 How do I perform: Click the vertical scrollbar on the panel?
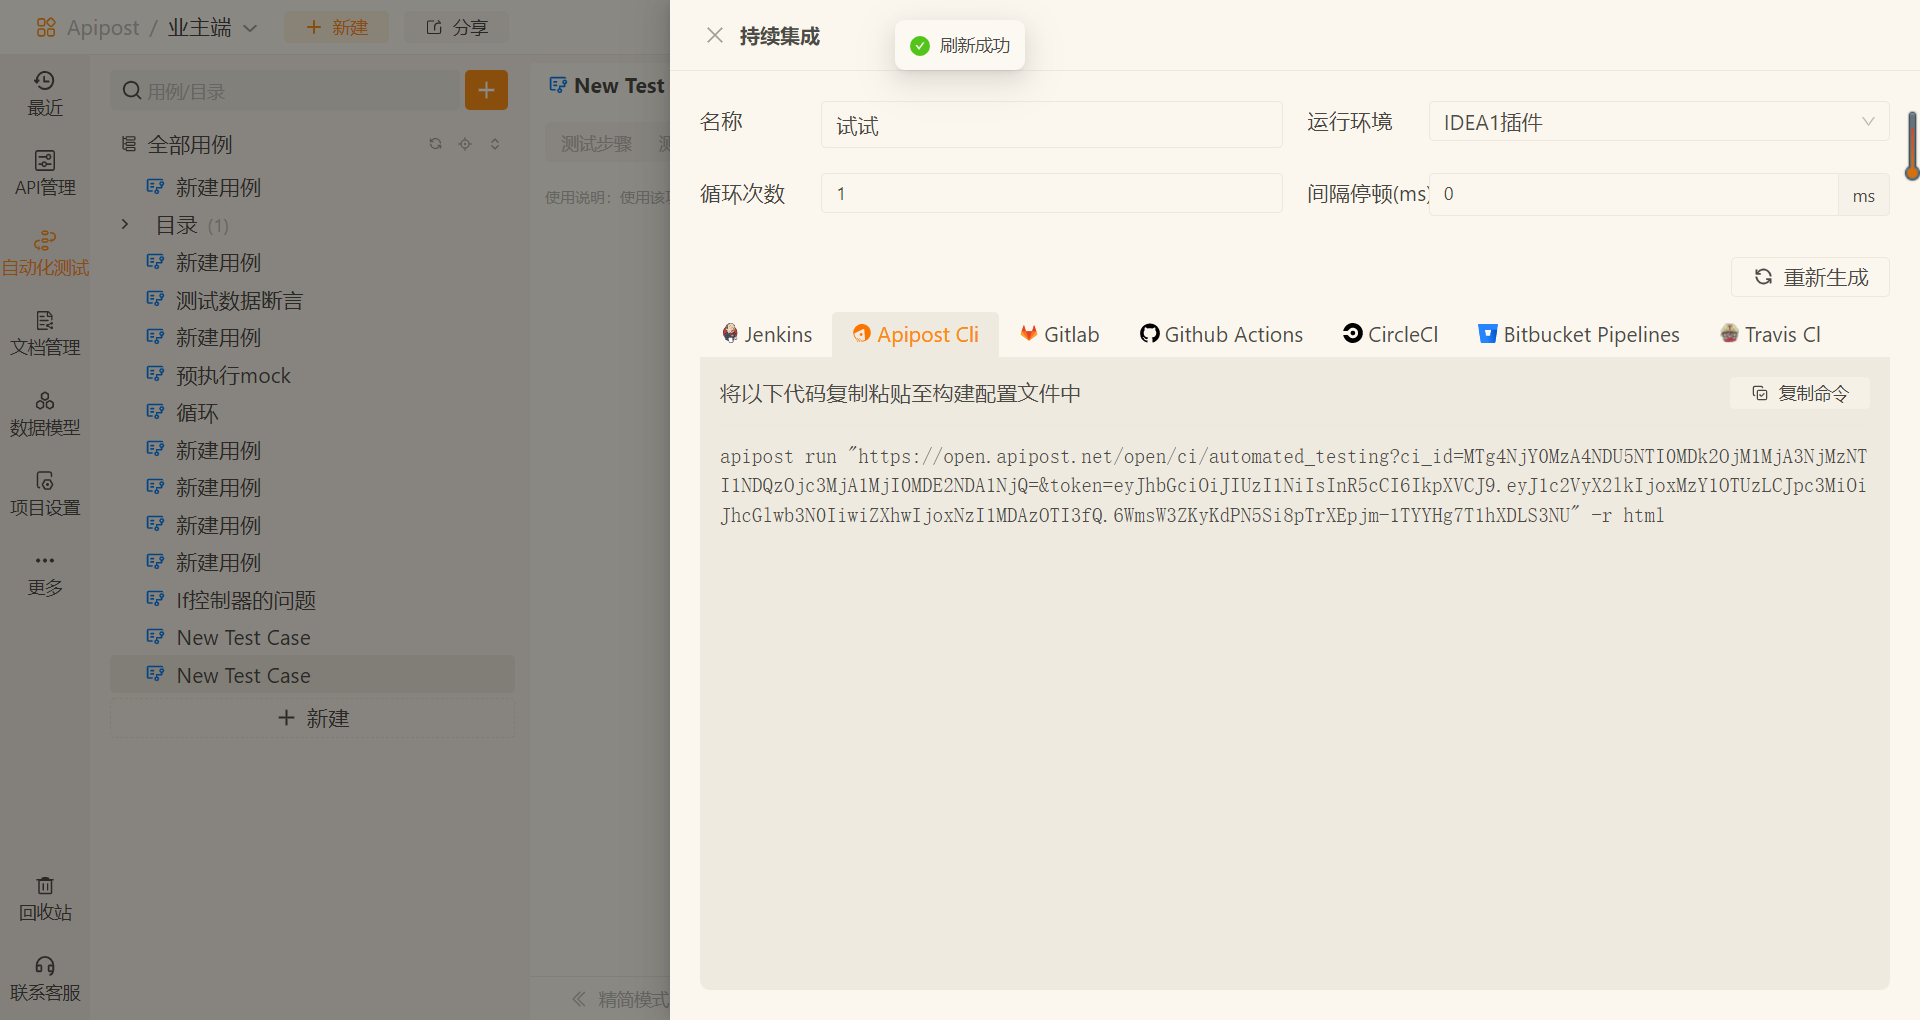click(x=1912, y=145)
